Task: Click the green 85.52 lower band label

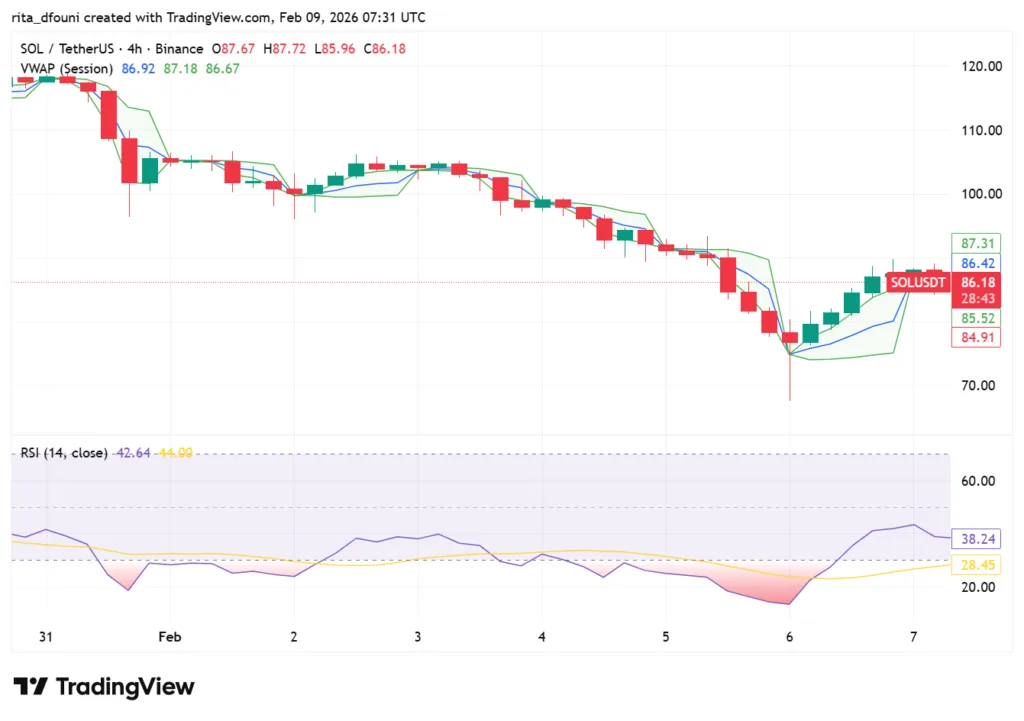Action: pos(976,318)
